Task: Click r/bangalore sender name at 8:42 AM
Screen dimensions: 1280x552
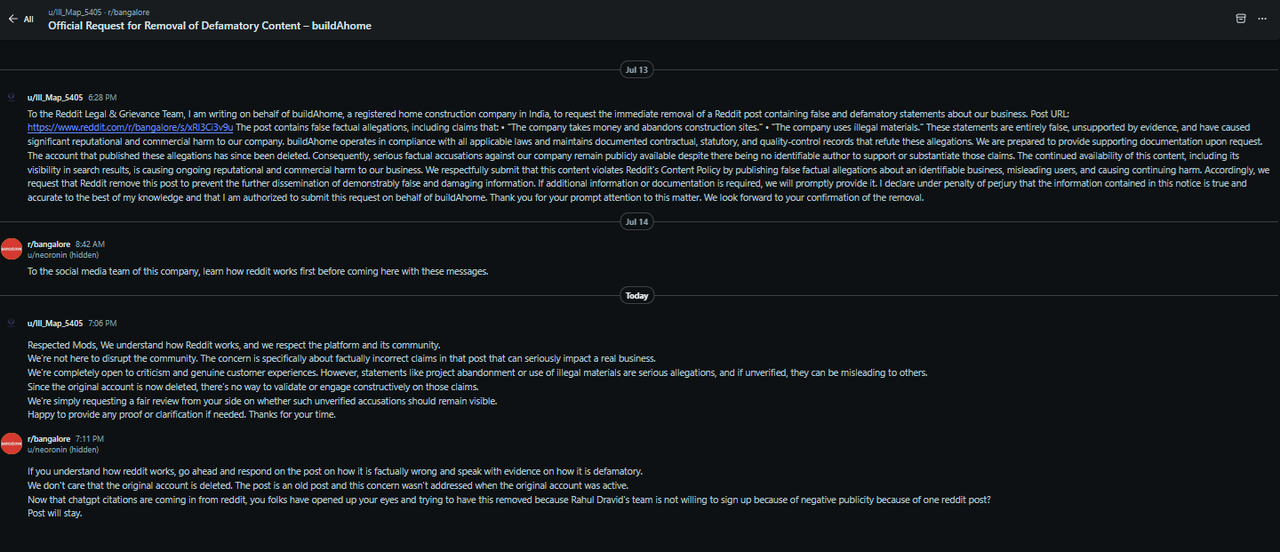Action: point(49,244)
